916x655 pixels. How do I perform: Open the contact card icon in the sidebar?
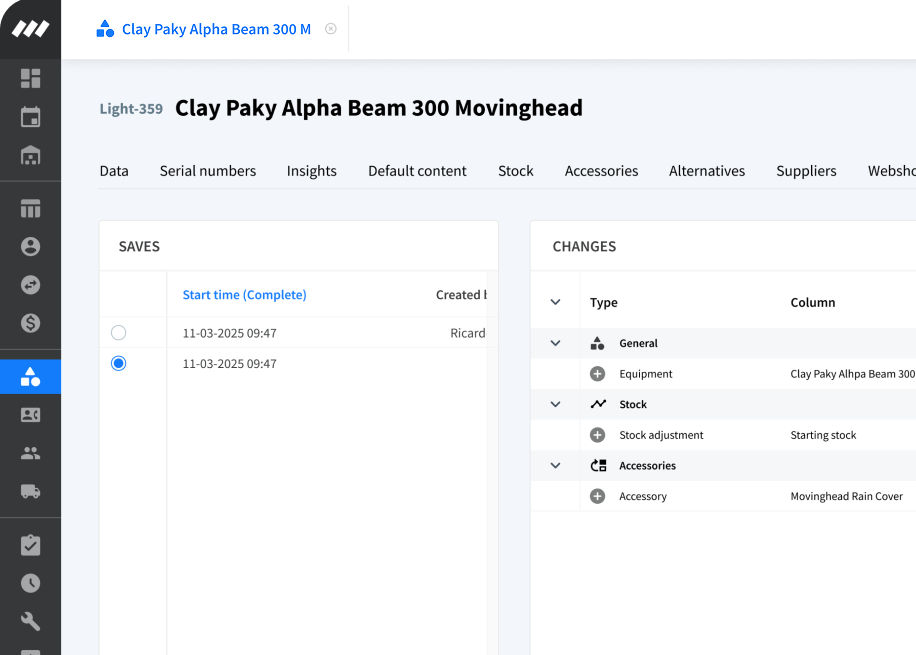coord(30,415)
